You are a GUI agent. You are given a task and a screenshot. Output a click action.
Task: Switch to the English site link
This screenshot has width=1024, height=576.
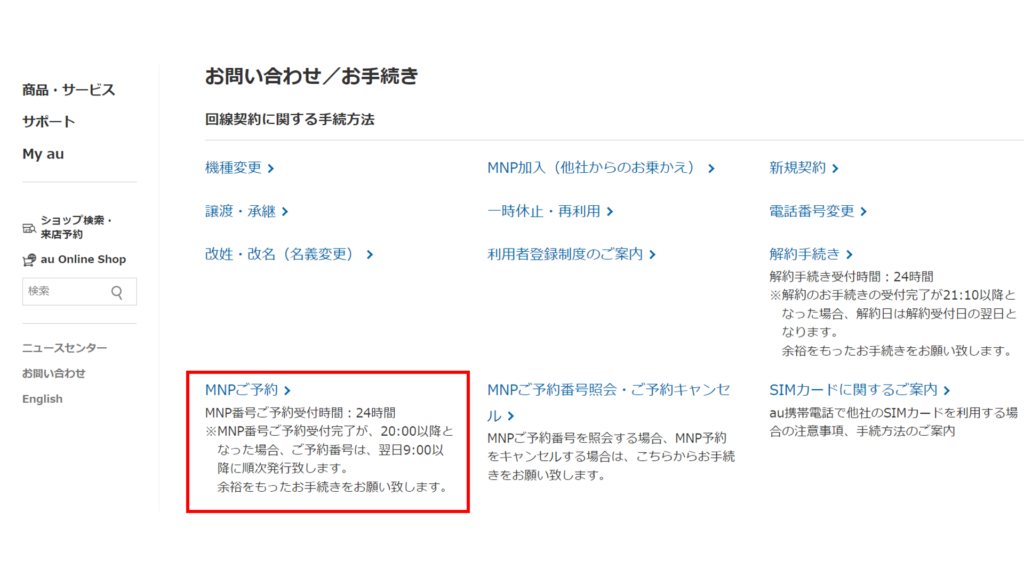coord(42,399)
